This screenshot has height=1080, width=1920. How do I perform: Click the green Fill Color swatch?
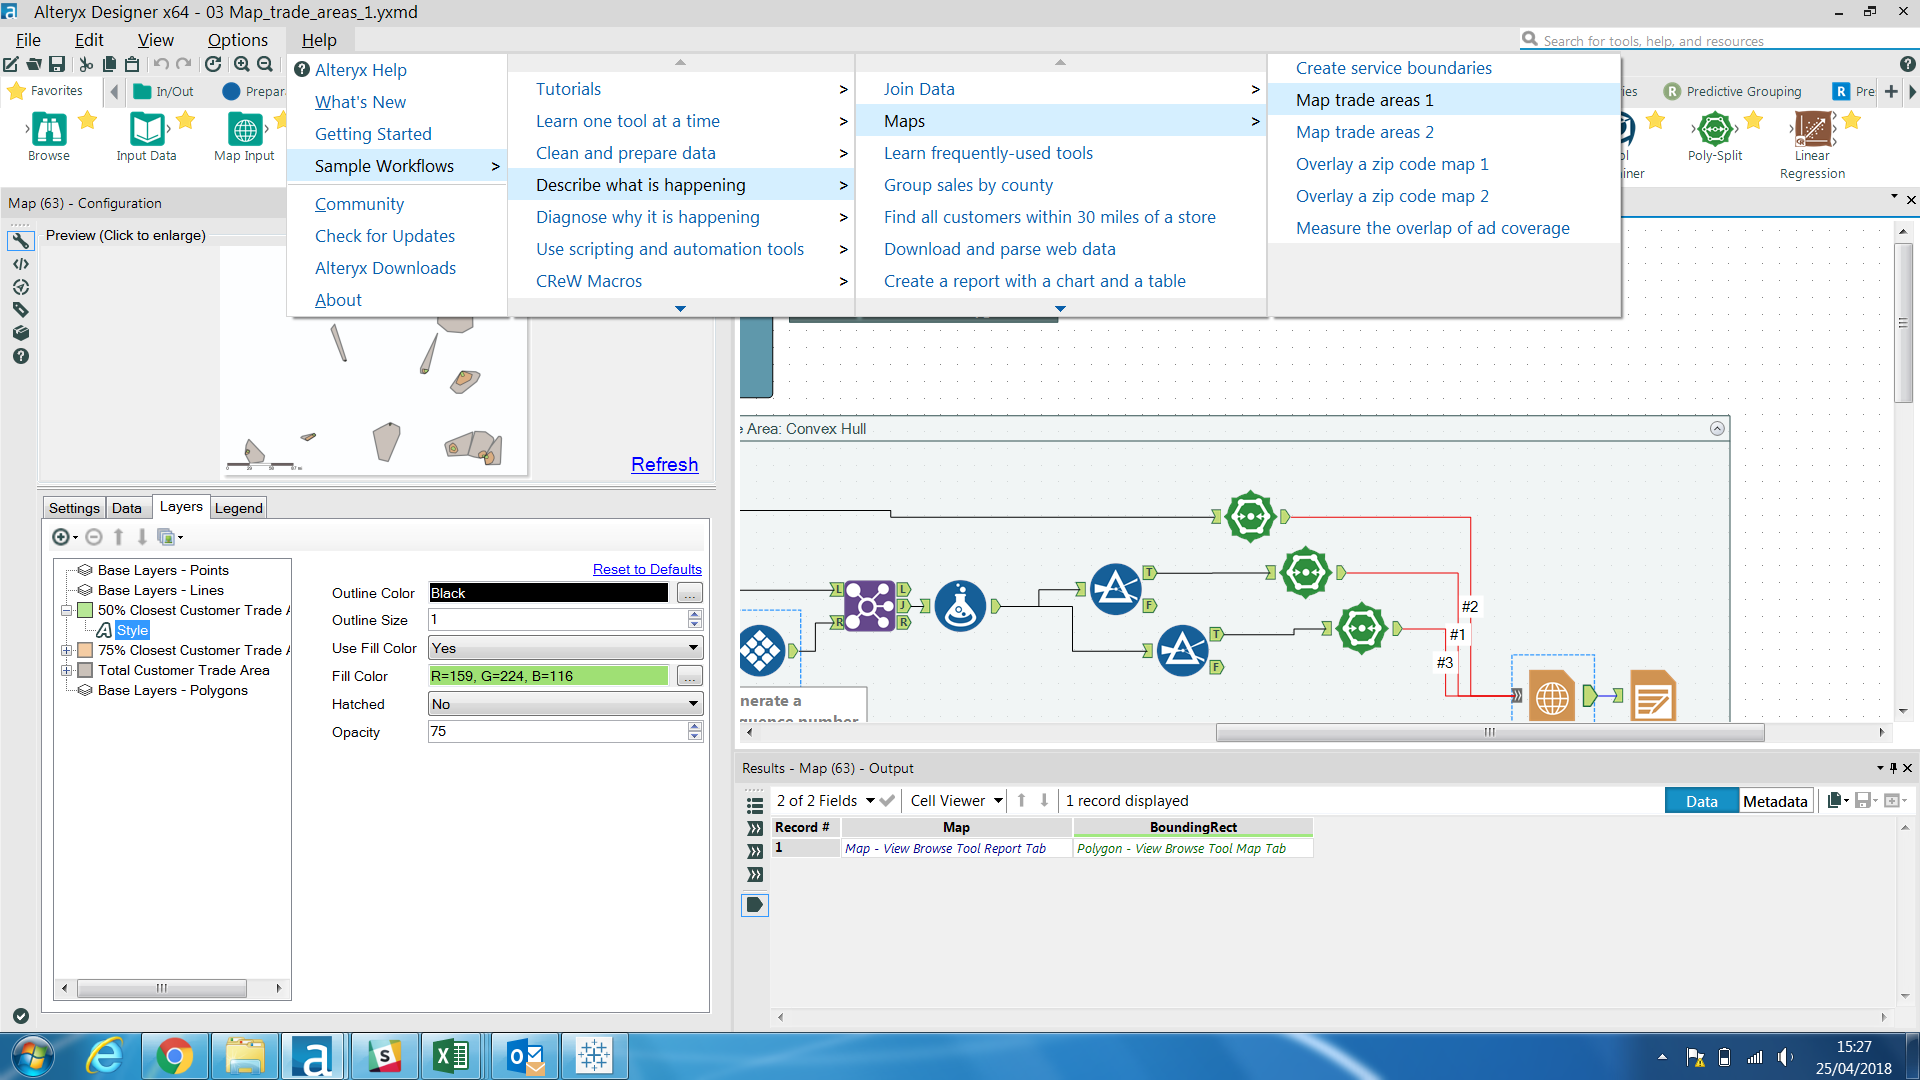(548, 675)
